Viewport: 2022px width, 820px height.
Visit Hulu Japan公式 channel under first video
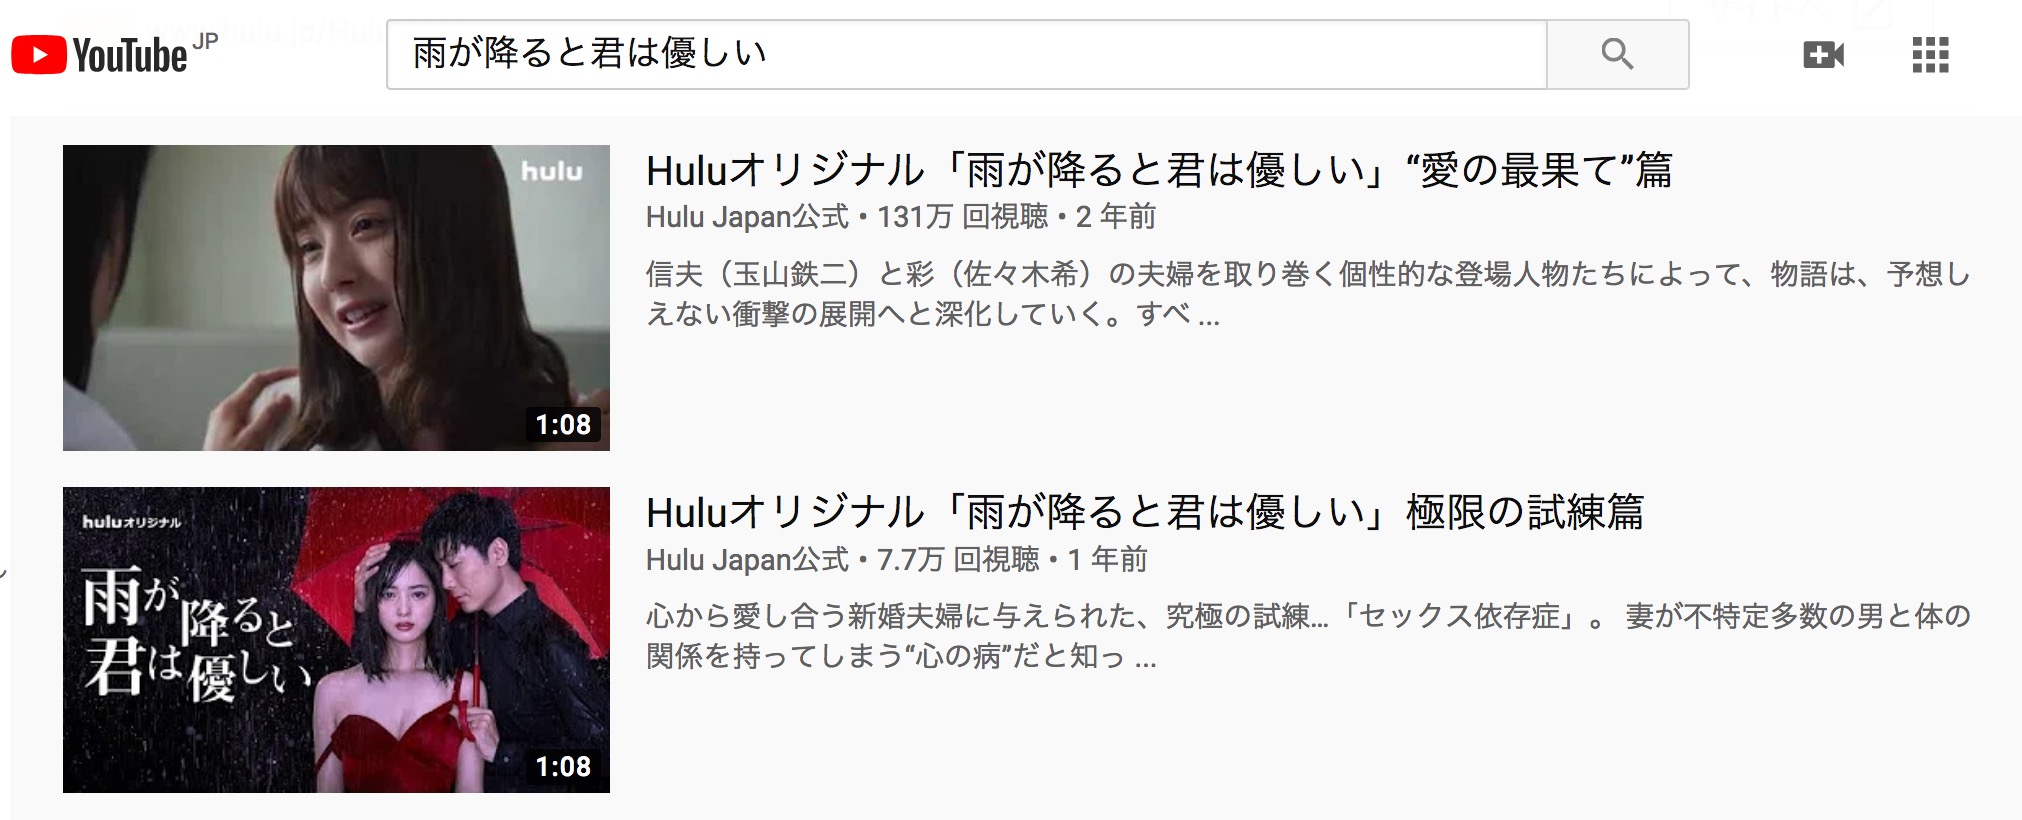[747, 217]
